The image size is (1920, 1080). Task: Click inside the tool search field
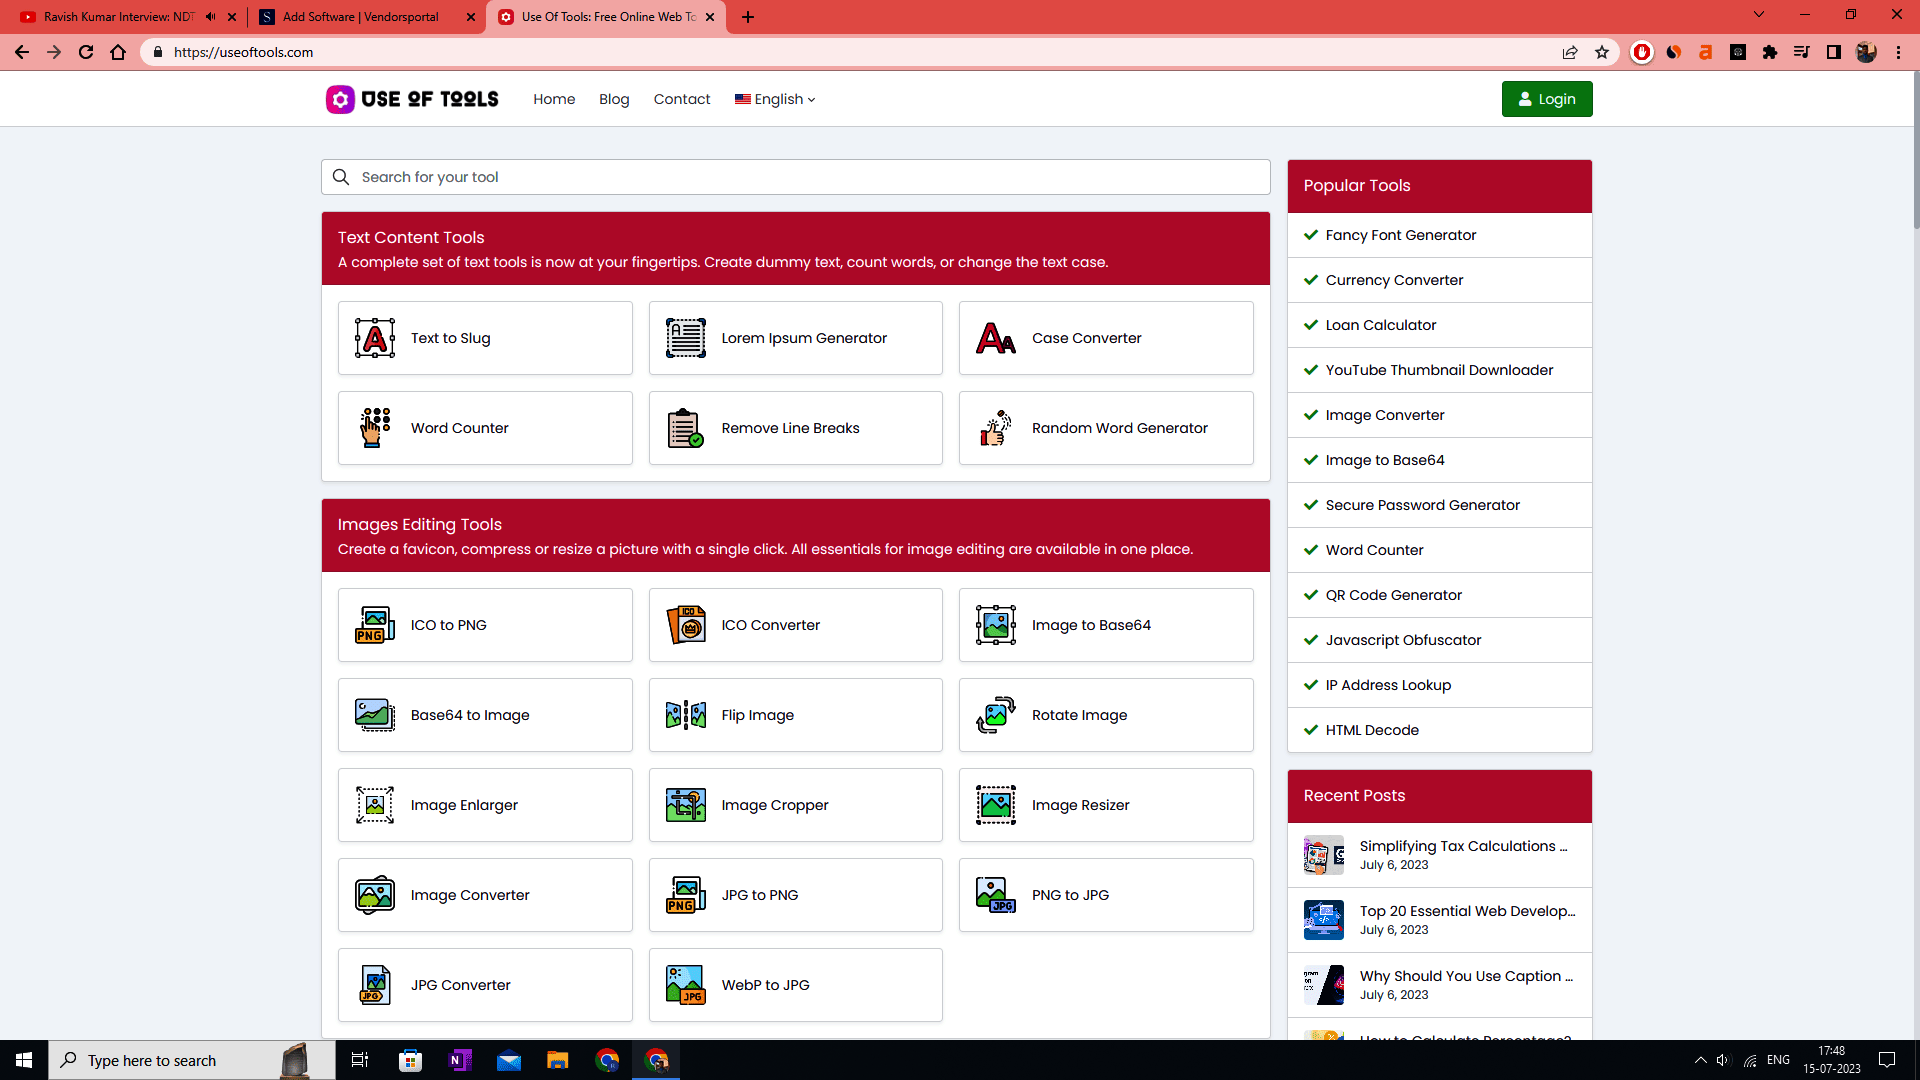click(700, 177)
